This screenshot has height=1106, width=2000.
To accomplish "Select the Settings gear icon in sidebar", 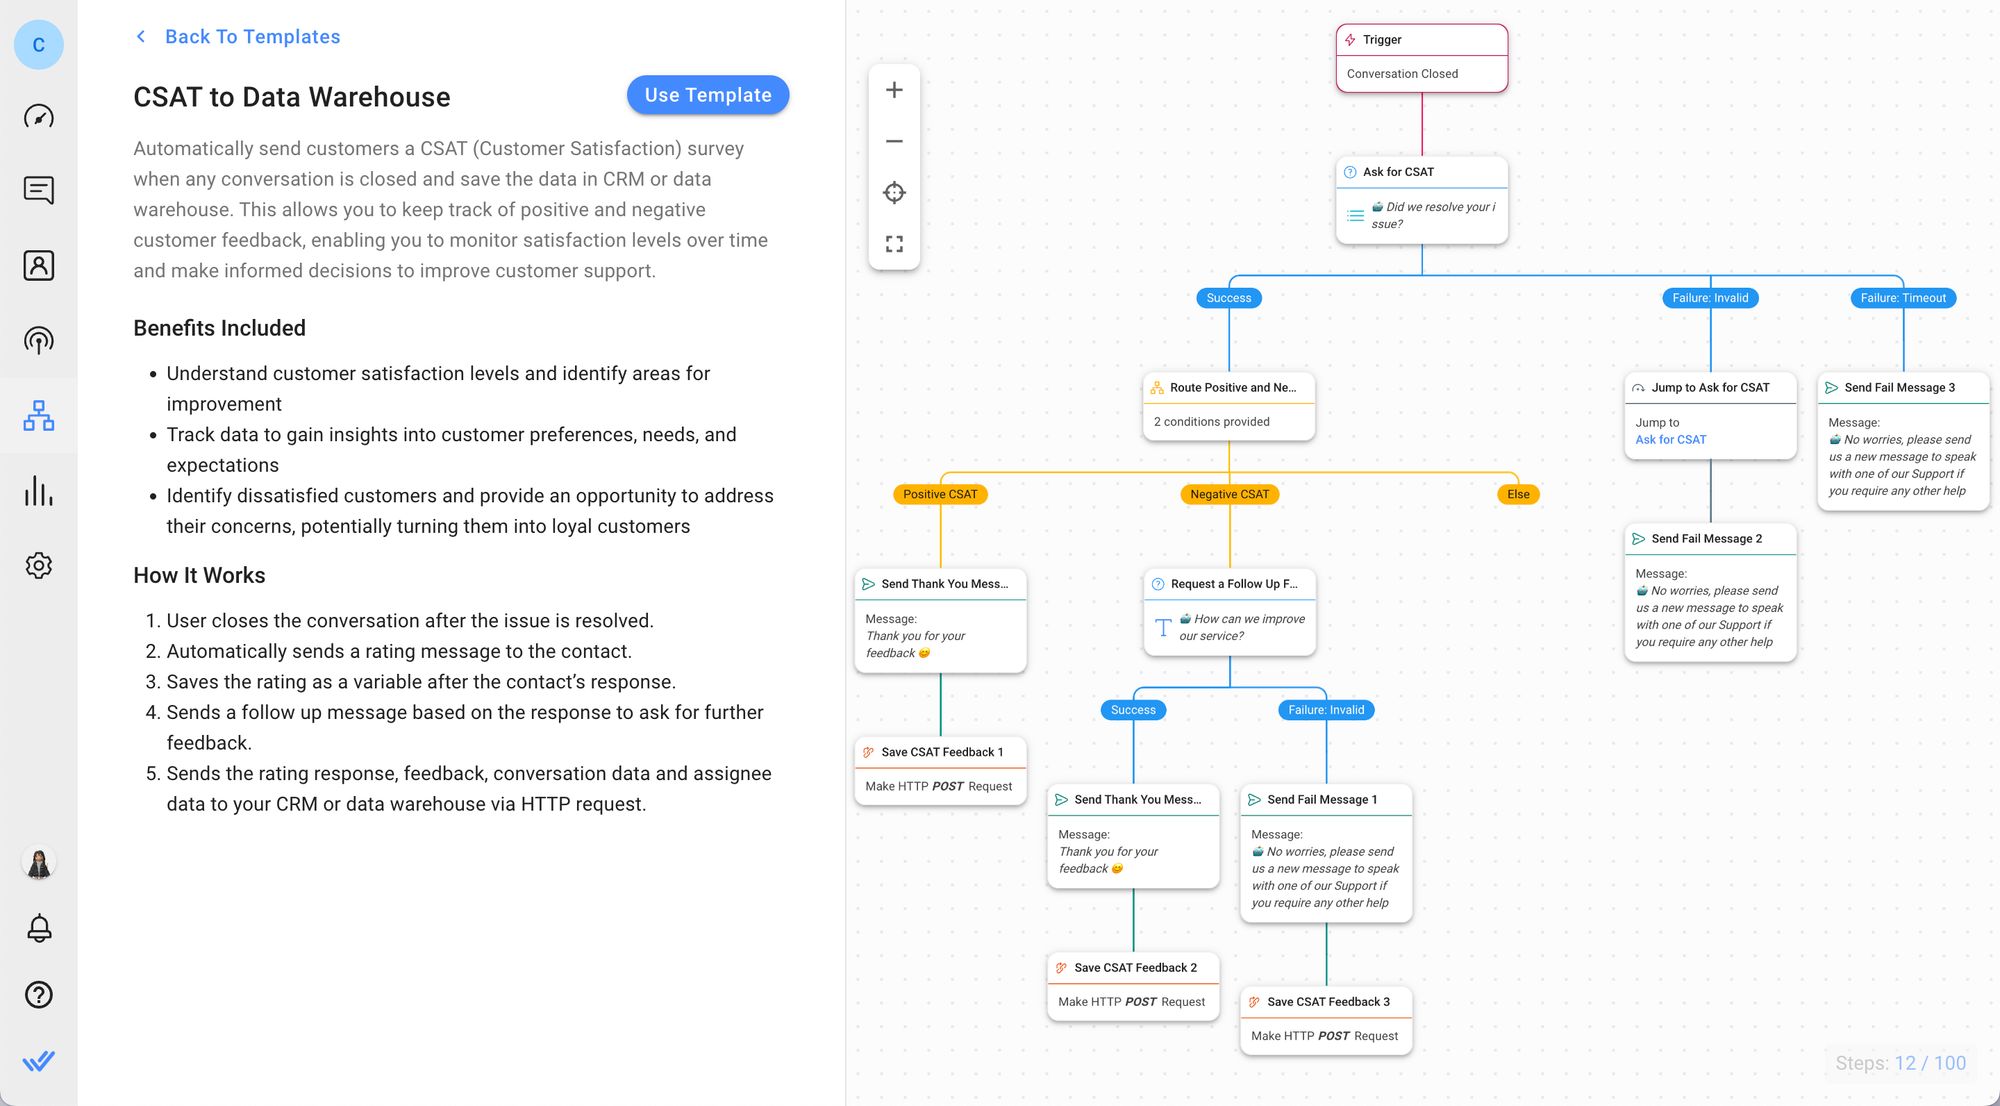I will pyautogui.click(x=38, y=564).
